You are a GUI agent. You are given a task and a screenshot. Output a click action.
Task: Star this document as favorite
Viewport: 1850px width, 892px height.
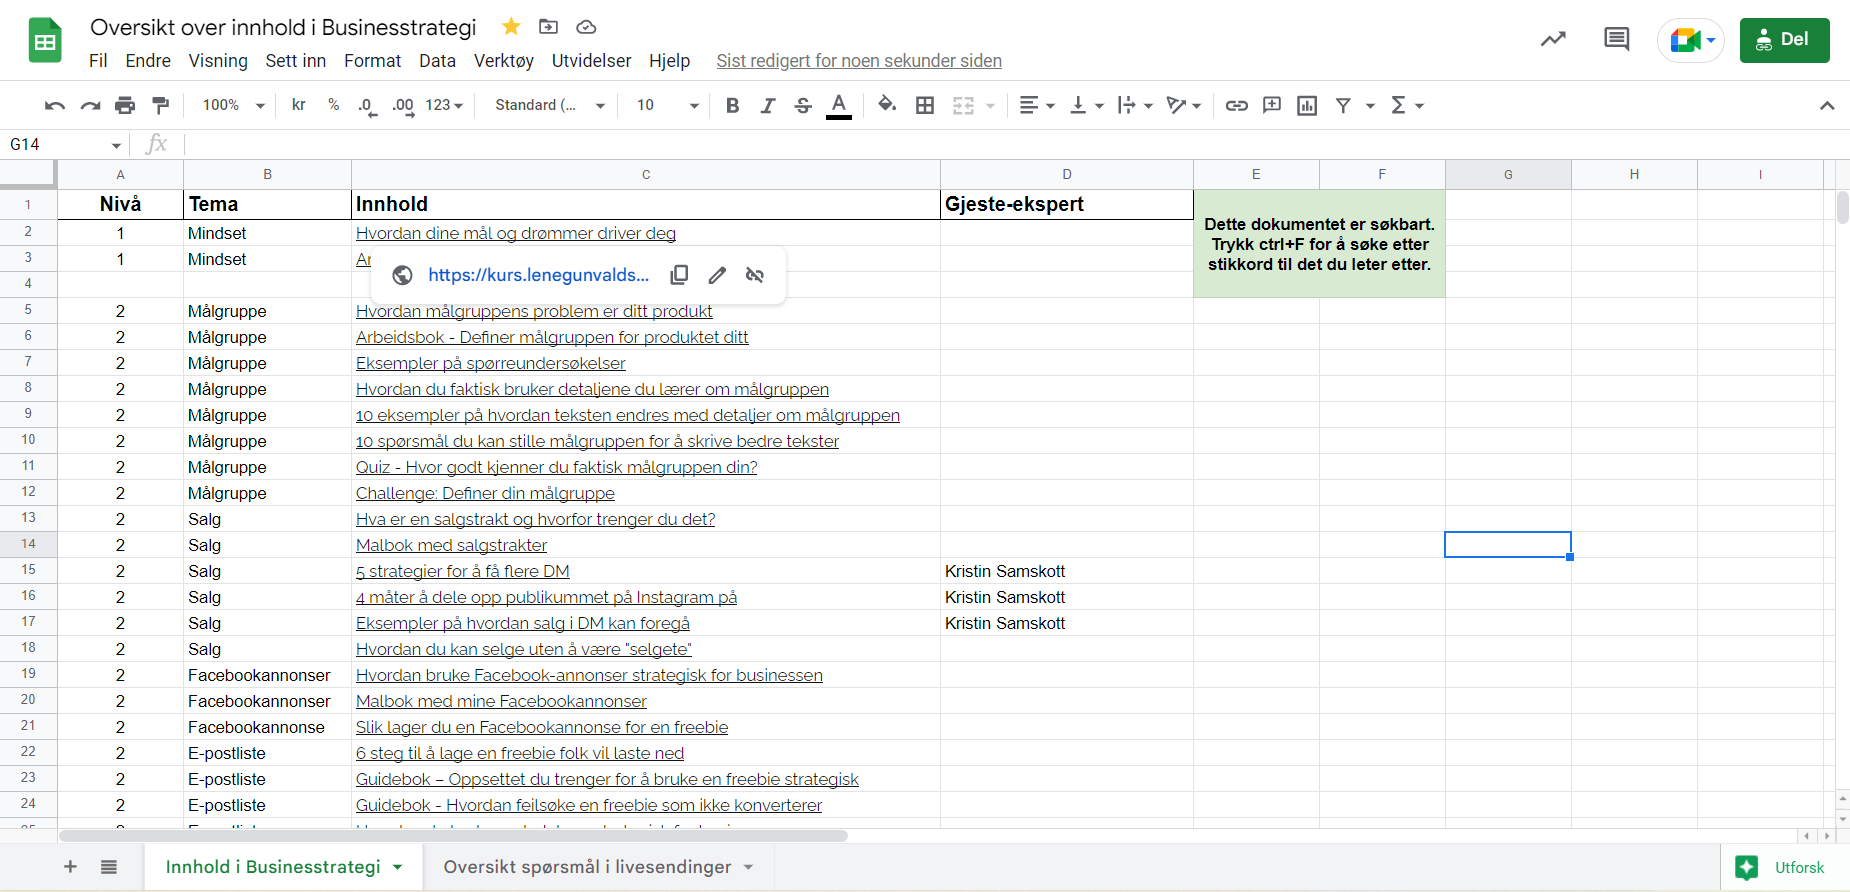pos(511,27)
